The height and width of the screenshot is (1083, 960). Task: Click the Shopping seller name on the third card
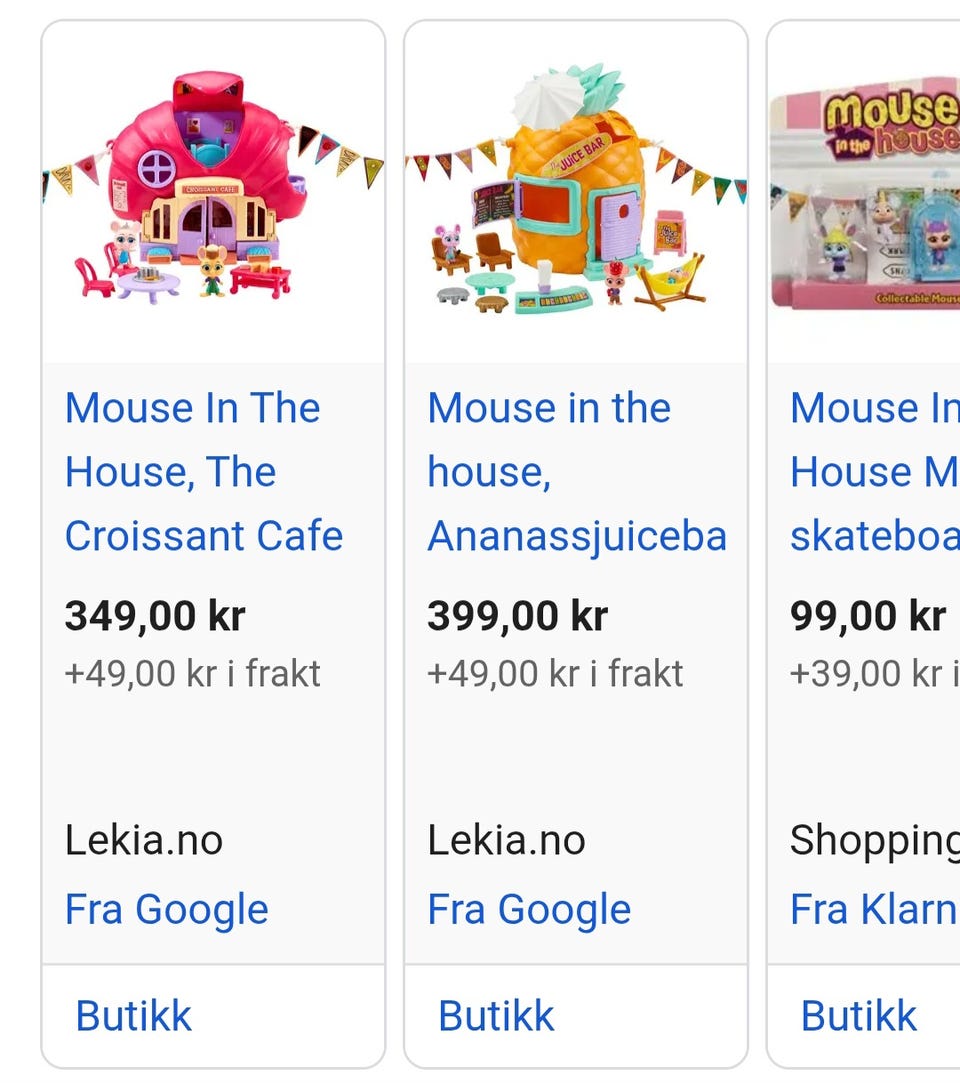coord(874,840)
